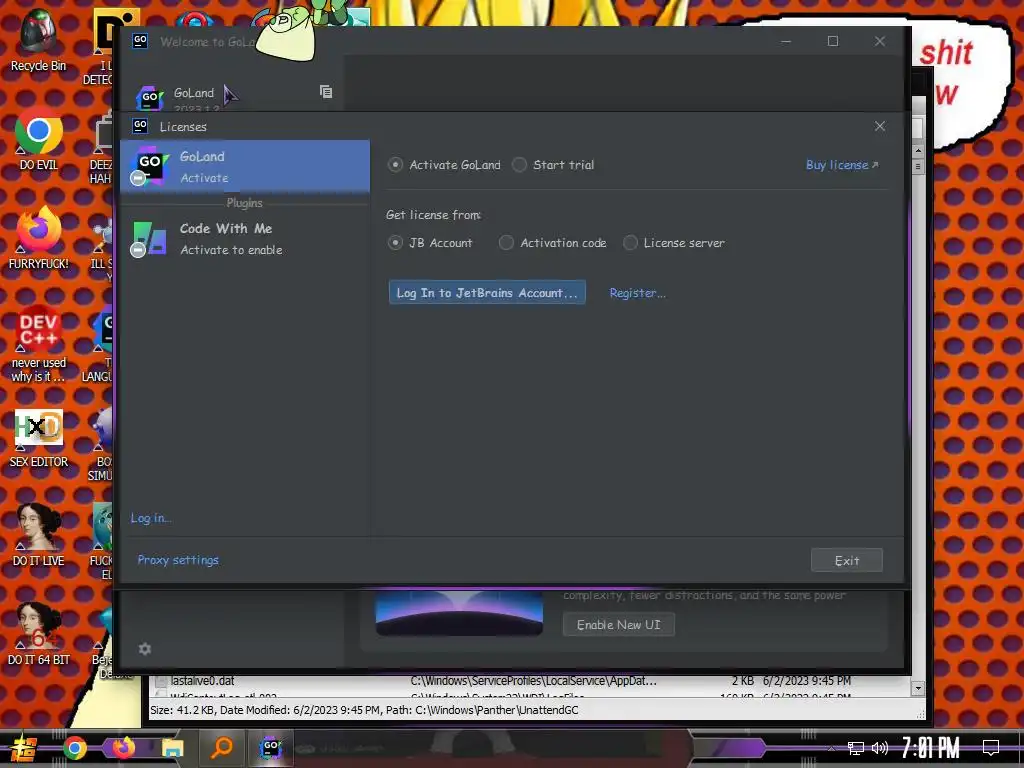The image size is (1024, 768).
Task: Open the Dev C++ desktop shortcut
Action: click(x=39, y=344)
